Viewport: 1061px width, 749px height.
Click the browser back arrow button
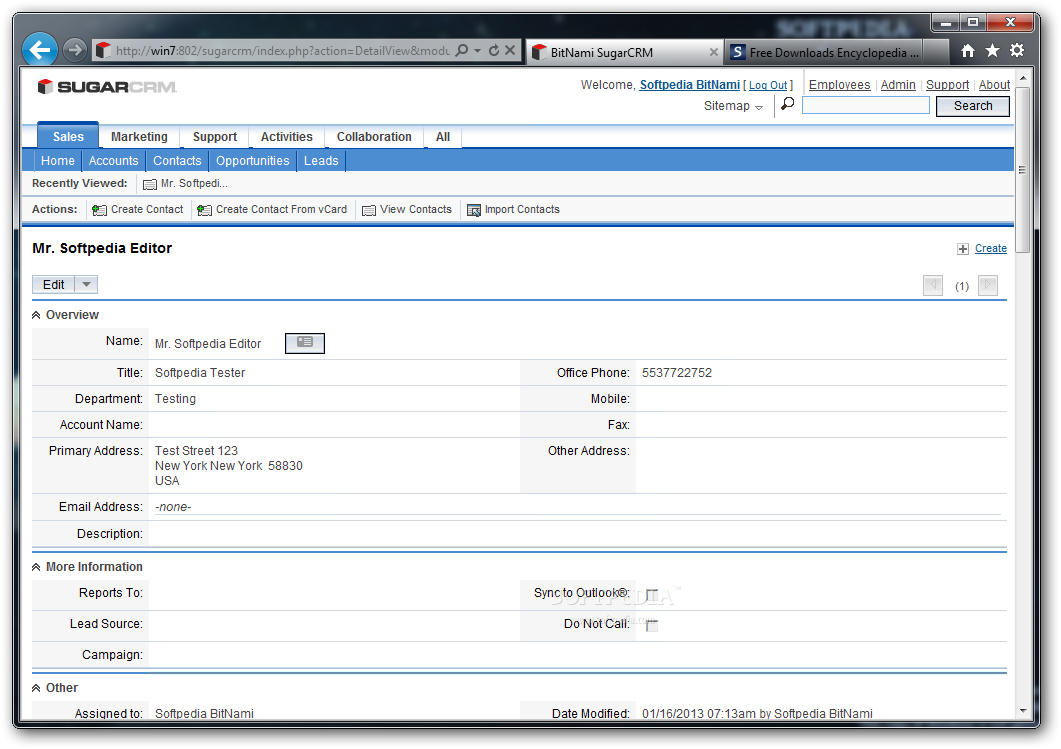coord(40,49)
